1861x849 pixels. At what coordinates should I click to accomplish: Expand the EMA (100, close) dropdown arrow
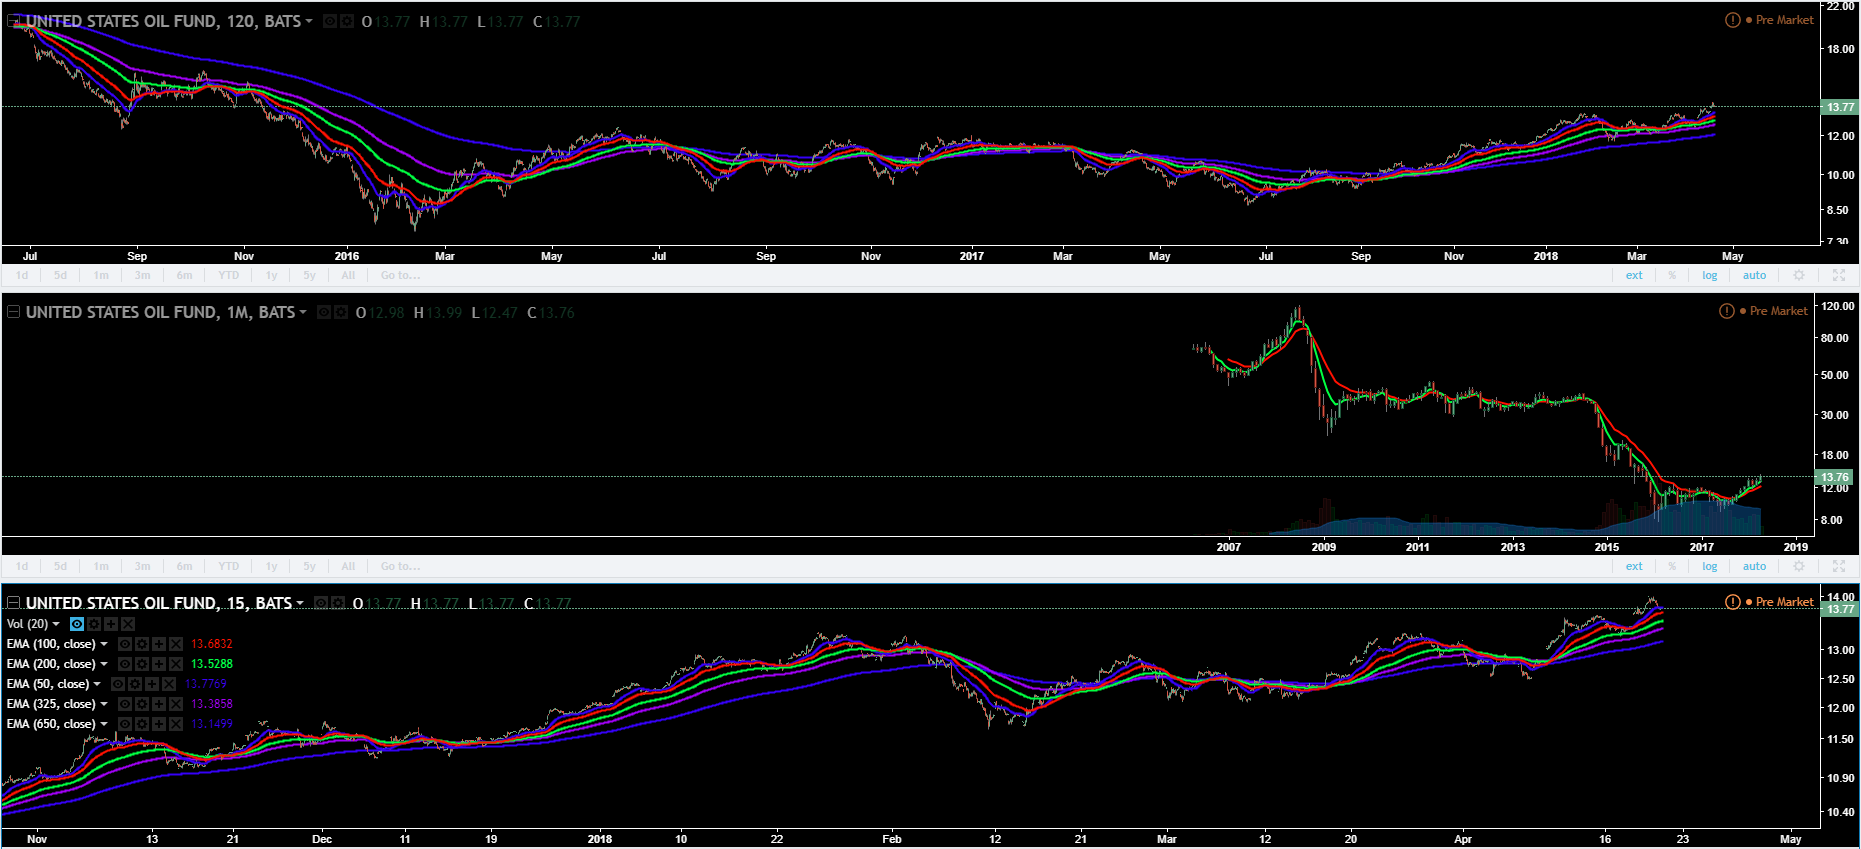tap(104, 644)
